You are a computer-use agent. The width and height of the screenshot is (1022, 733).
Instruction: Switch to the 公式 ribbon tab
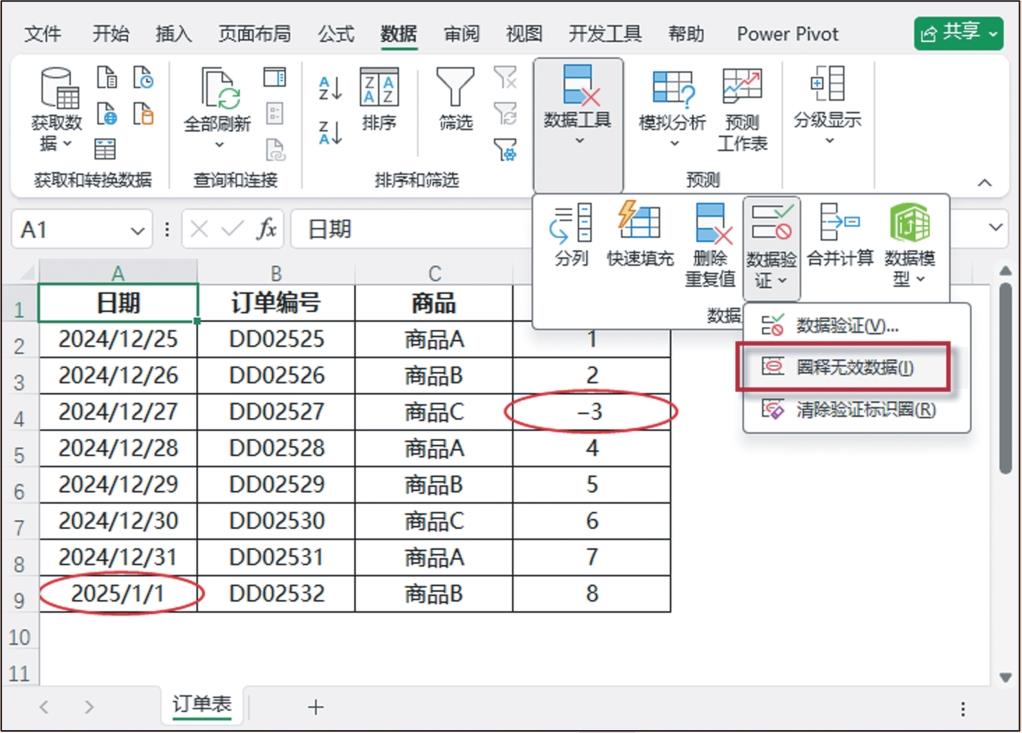tap(336, 34)
